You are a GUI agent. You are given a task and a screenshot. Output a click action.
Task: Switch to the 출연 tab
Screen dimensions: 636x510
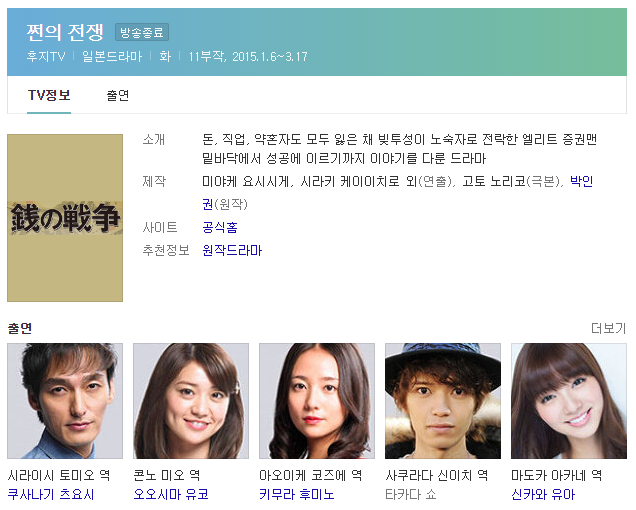point(118,95)
